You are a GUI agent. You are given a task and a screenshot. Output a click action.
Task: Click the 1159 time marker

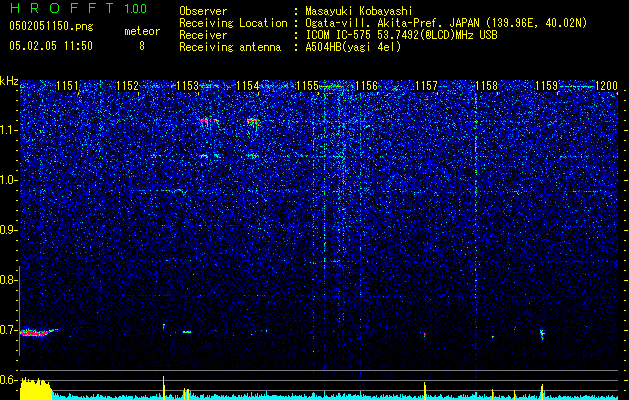546,86
